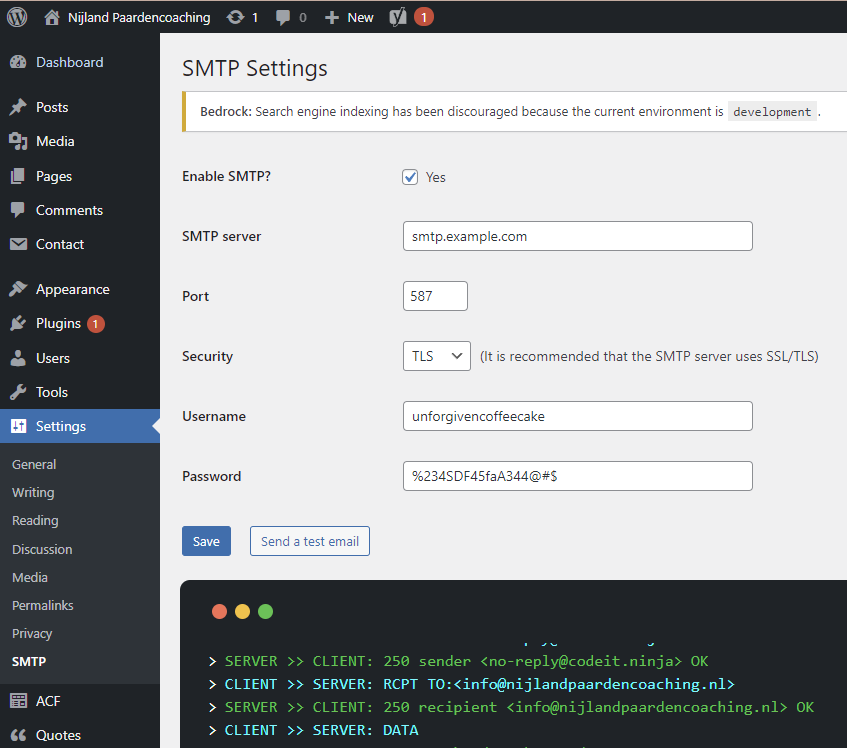Open the General settings submenu
The width and height of the screenshot is (847, 748).
(34, 464)
